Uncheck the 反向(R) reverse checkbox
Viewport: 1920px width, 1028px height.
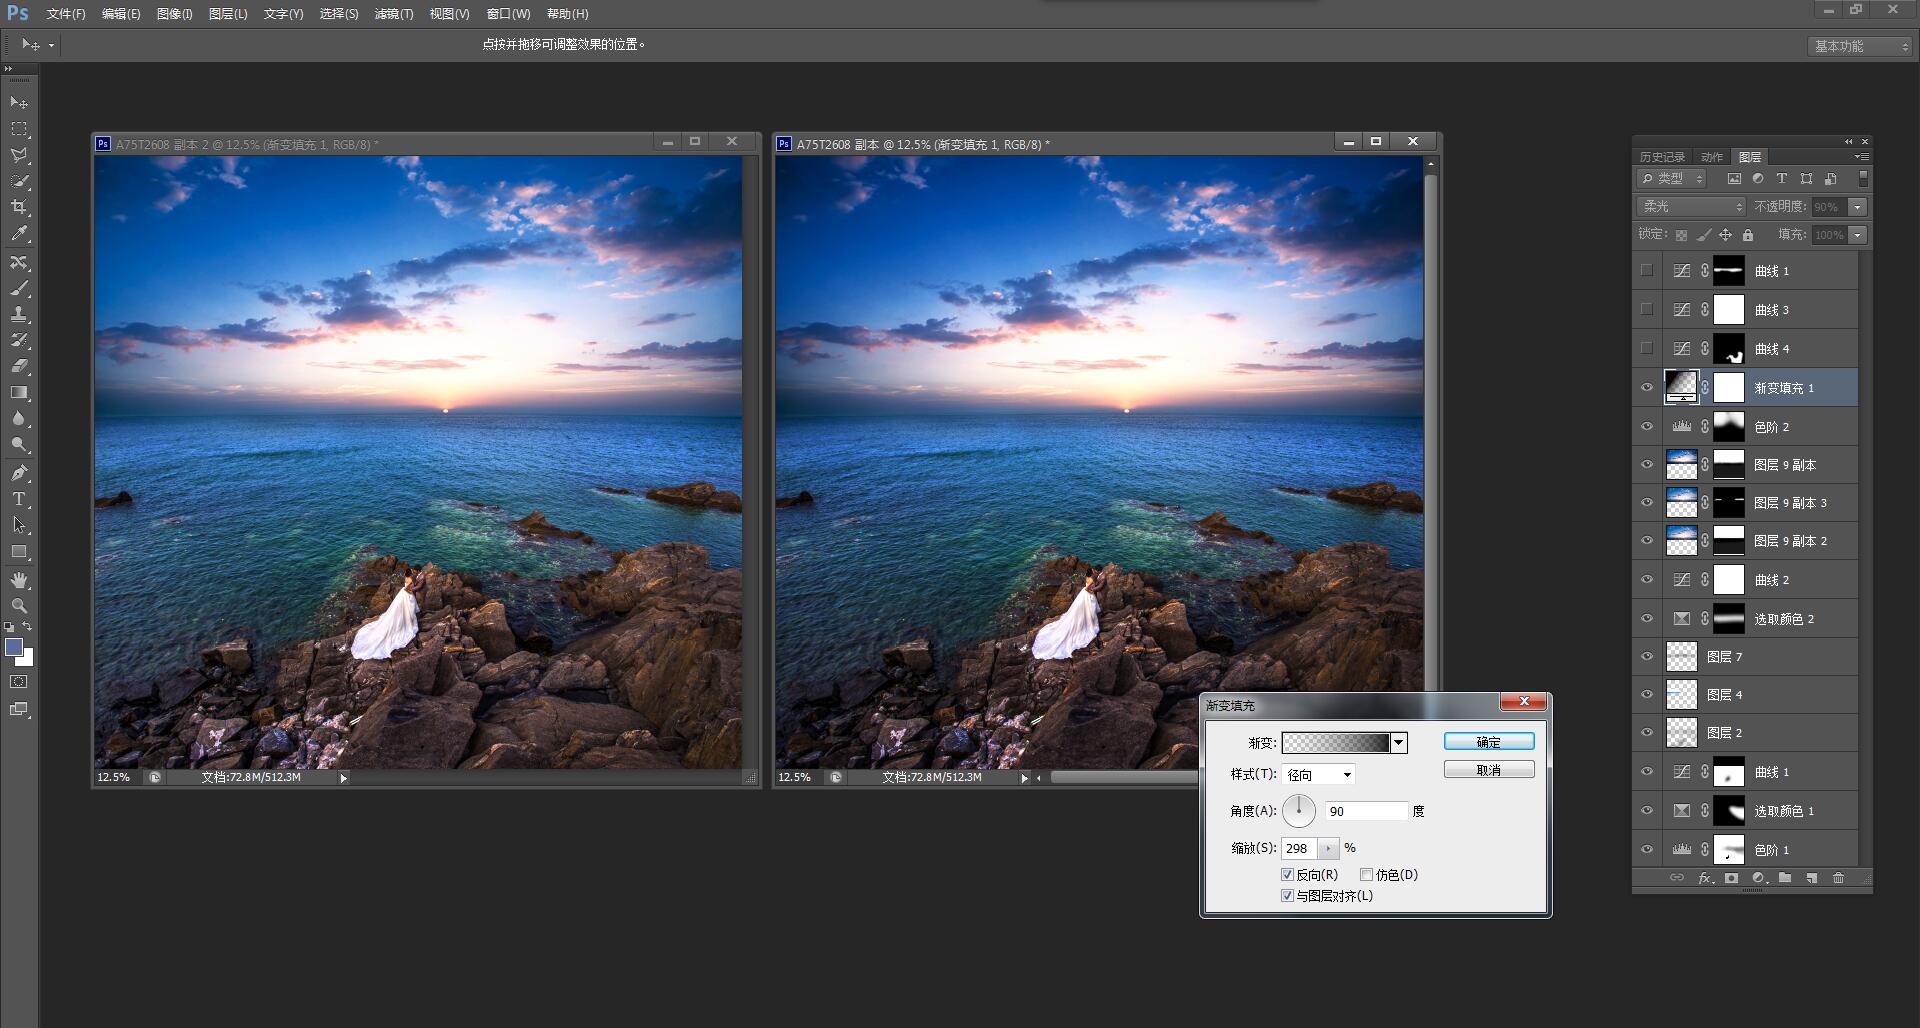pos(1287,875)
